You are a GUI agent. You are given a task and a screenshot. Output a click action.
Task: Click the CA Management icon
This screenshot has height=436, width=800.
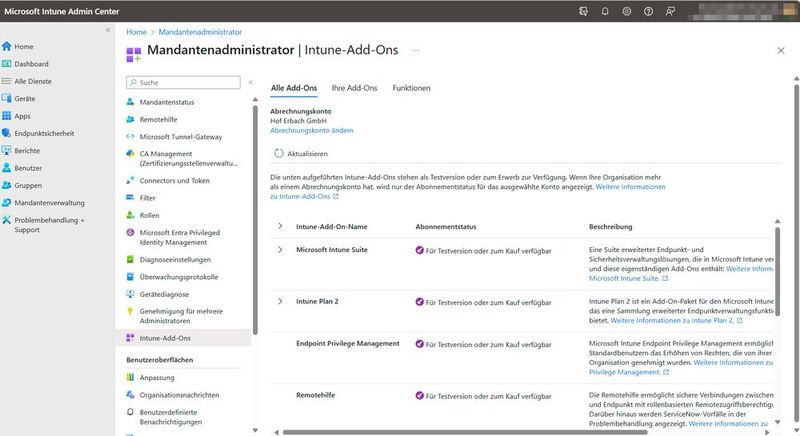130,153
